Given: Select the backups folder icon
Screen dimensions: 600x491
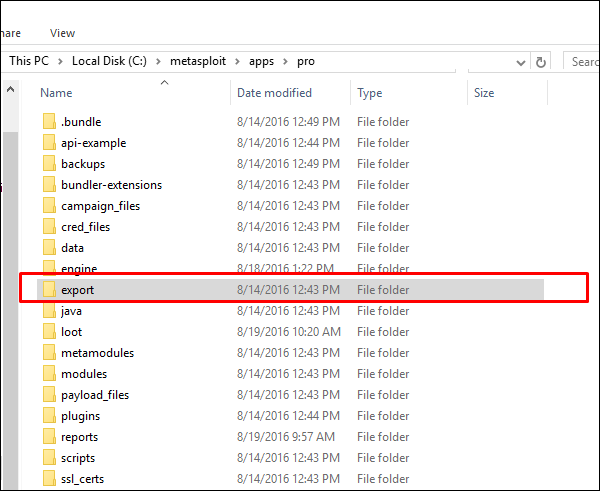Looking at the screenshot, I should tap(49, 163).
